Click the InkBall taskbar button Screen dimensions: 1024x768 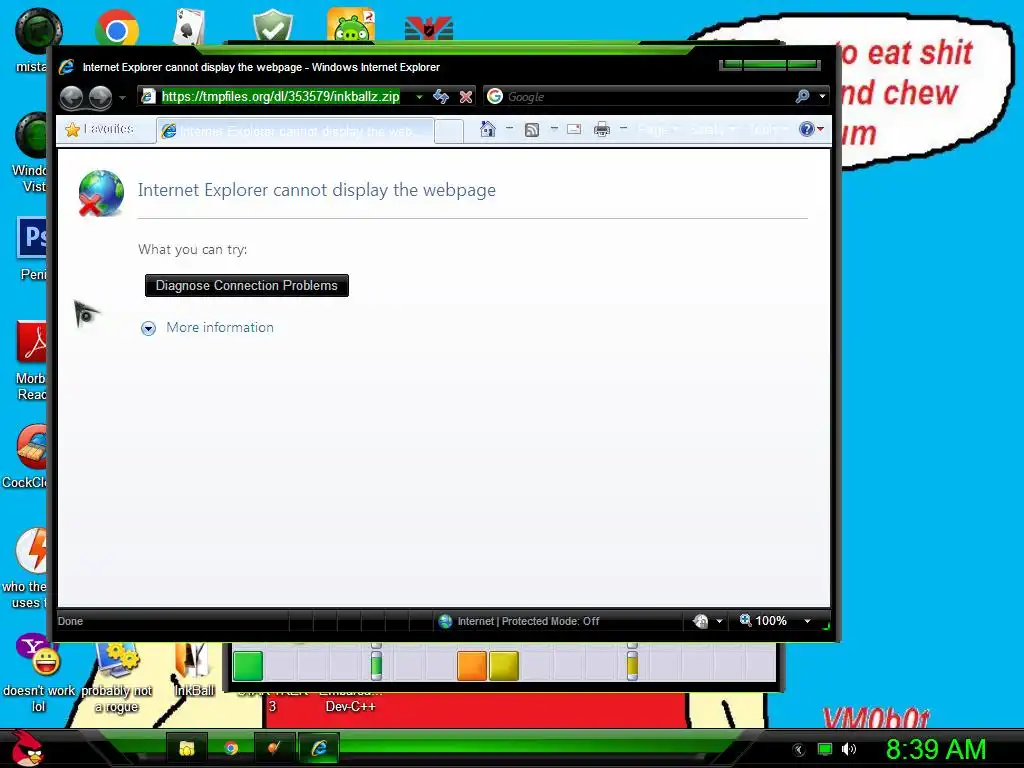pos(274,748)
